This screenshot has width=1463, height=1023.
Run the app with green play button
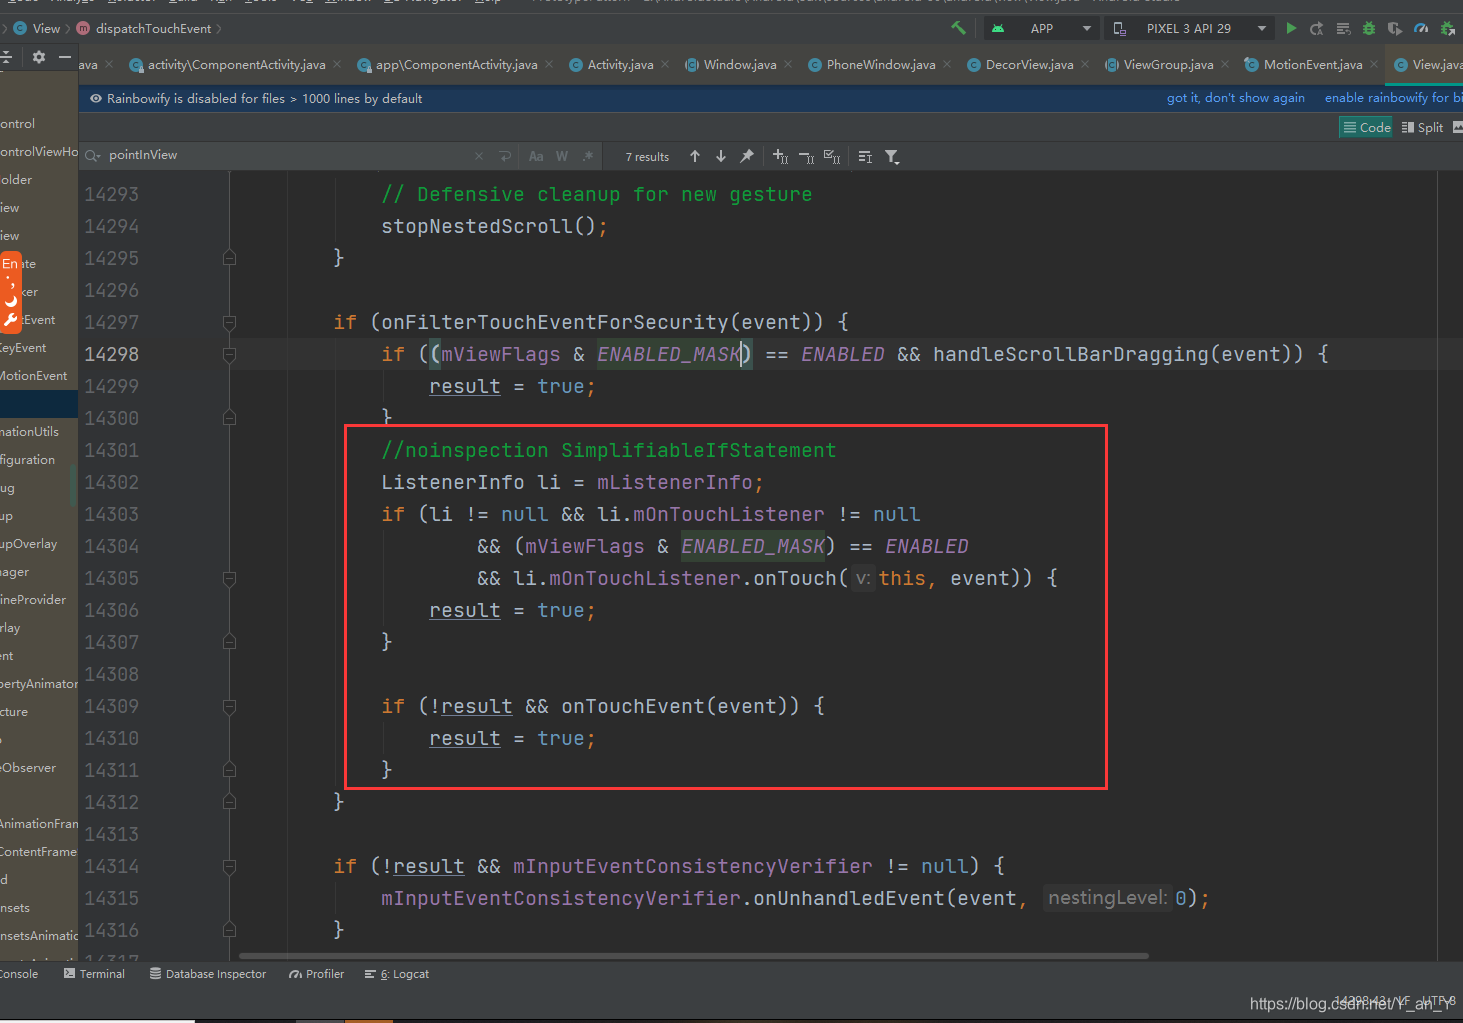coord(1291,28)
